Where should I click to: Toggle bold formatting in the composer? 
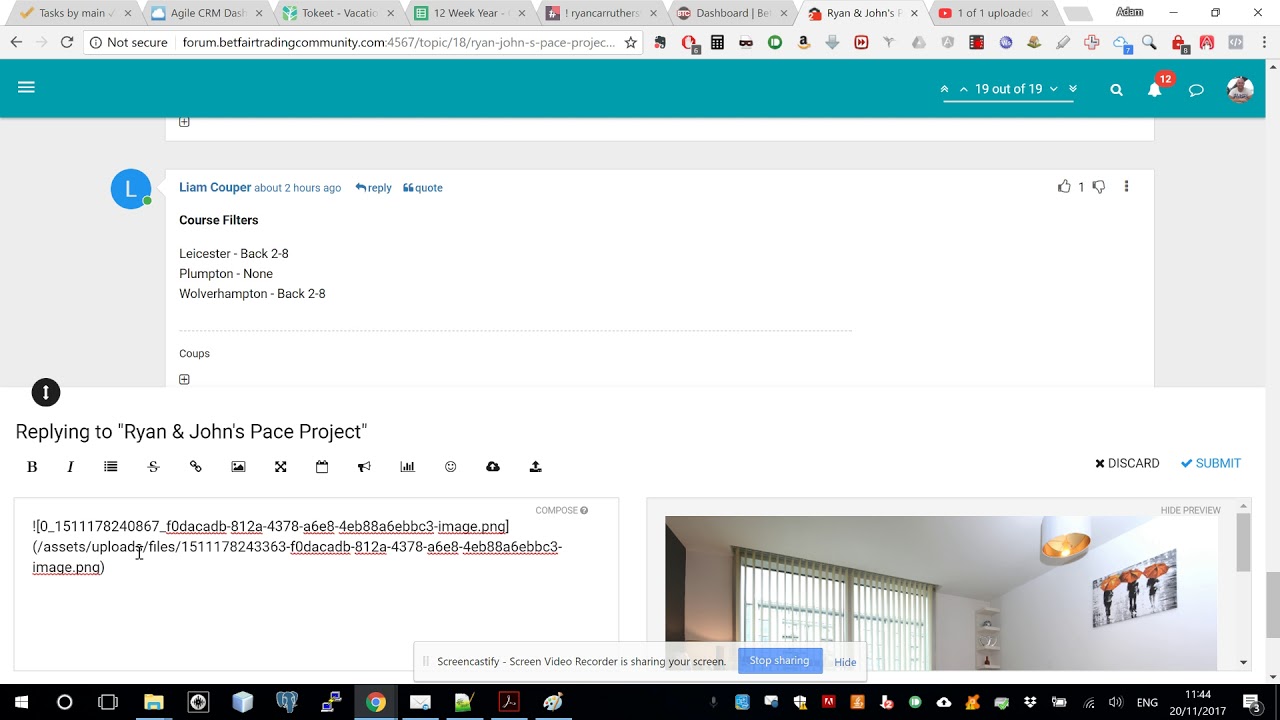[32, 466]
